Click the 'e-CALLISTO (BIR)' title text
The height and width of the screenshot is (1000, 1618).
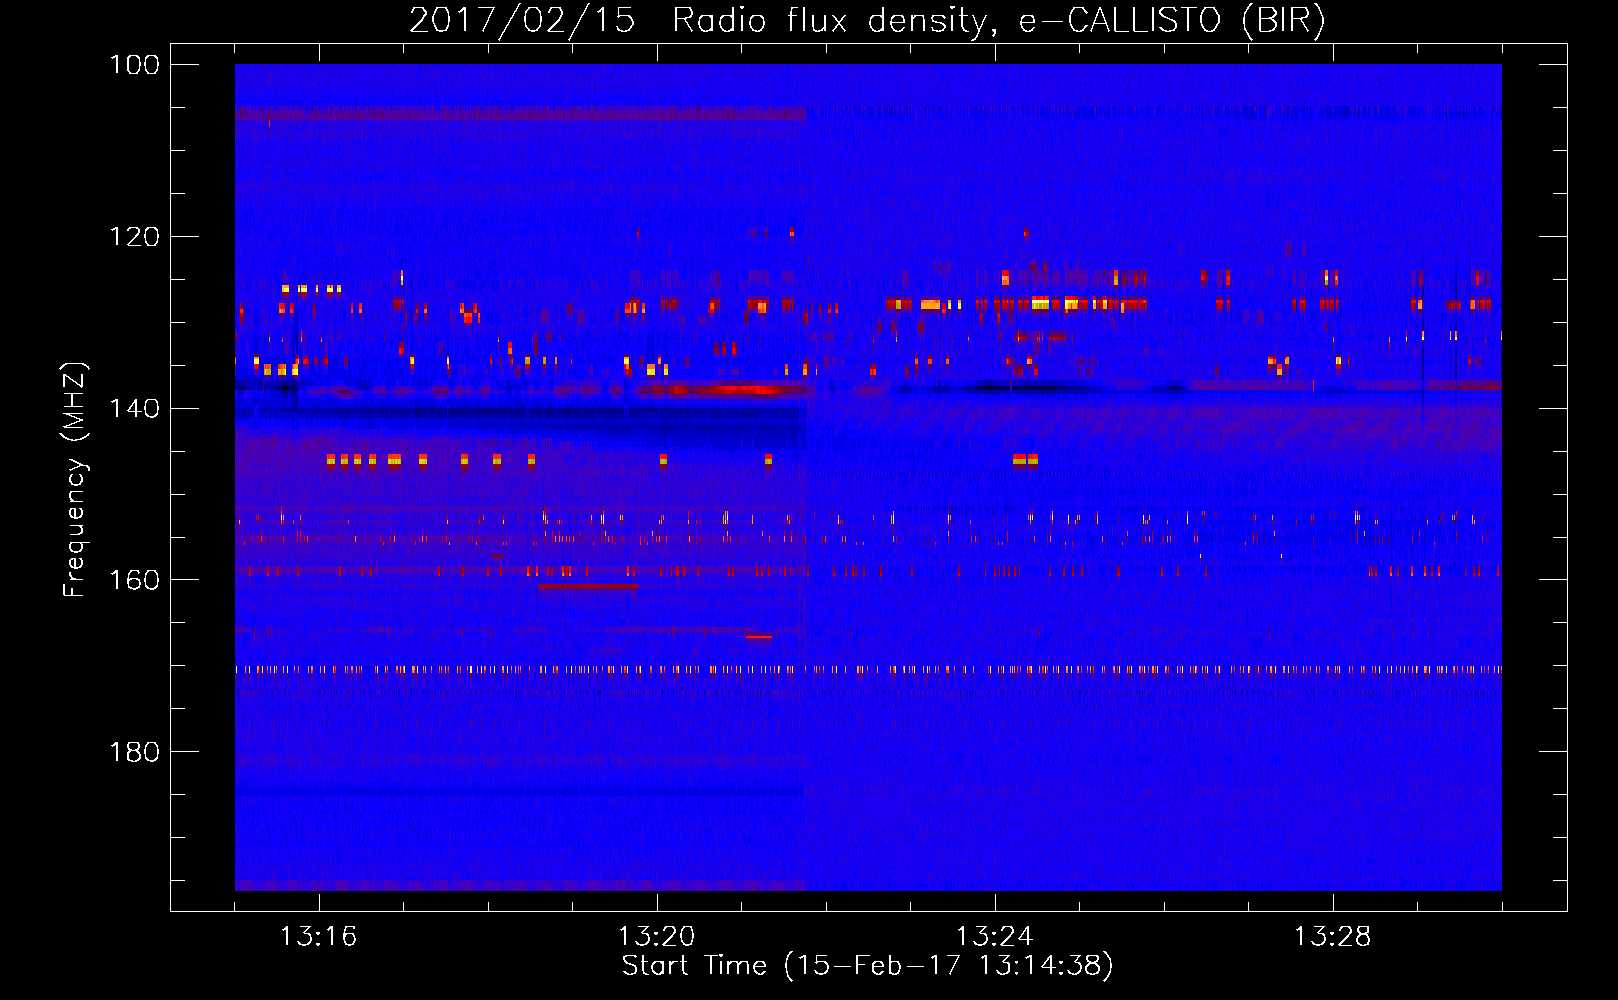1172,21
